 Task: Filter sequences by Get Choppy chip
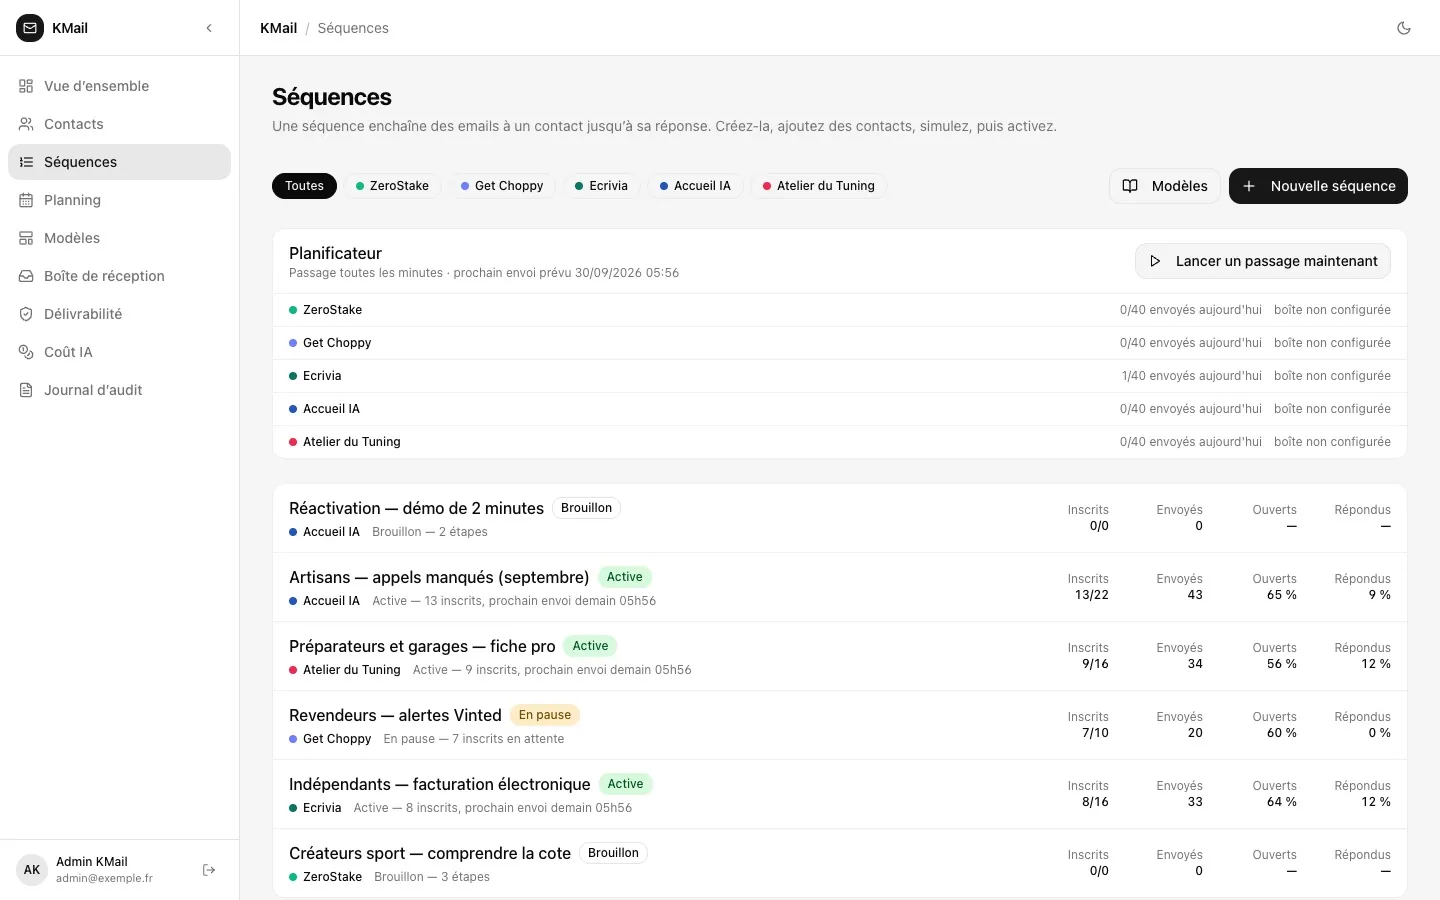pyautogui.click(x=502, y=186)
